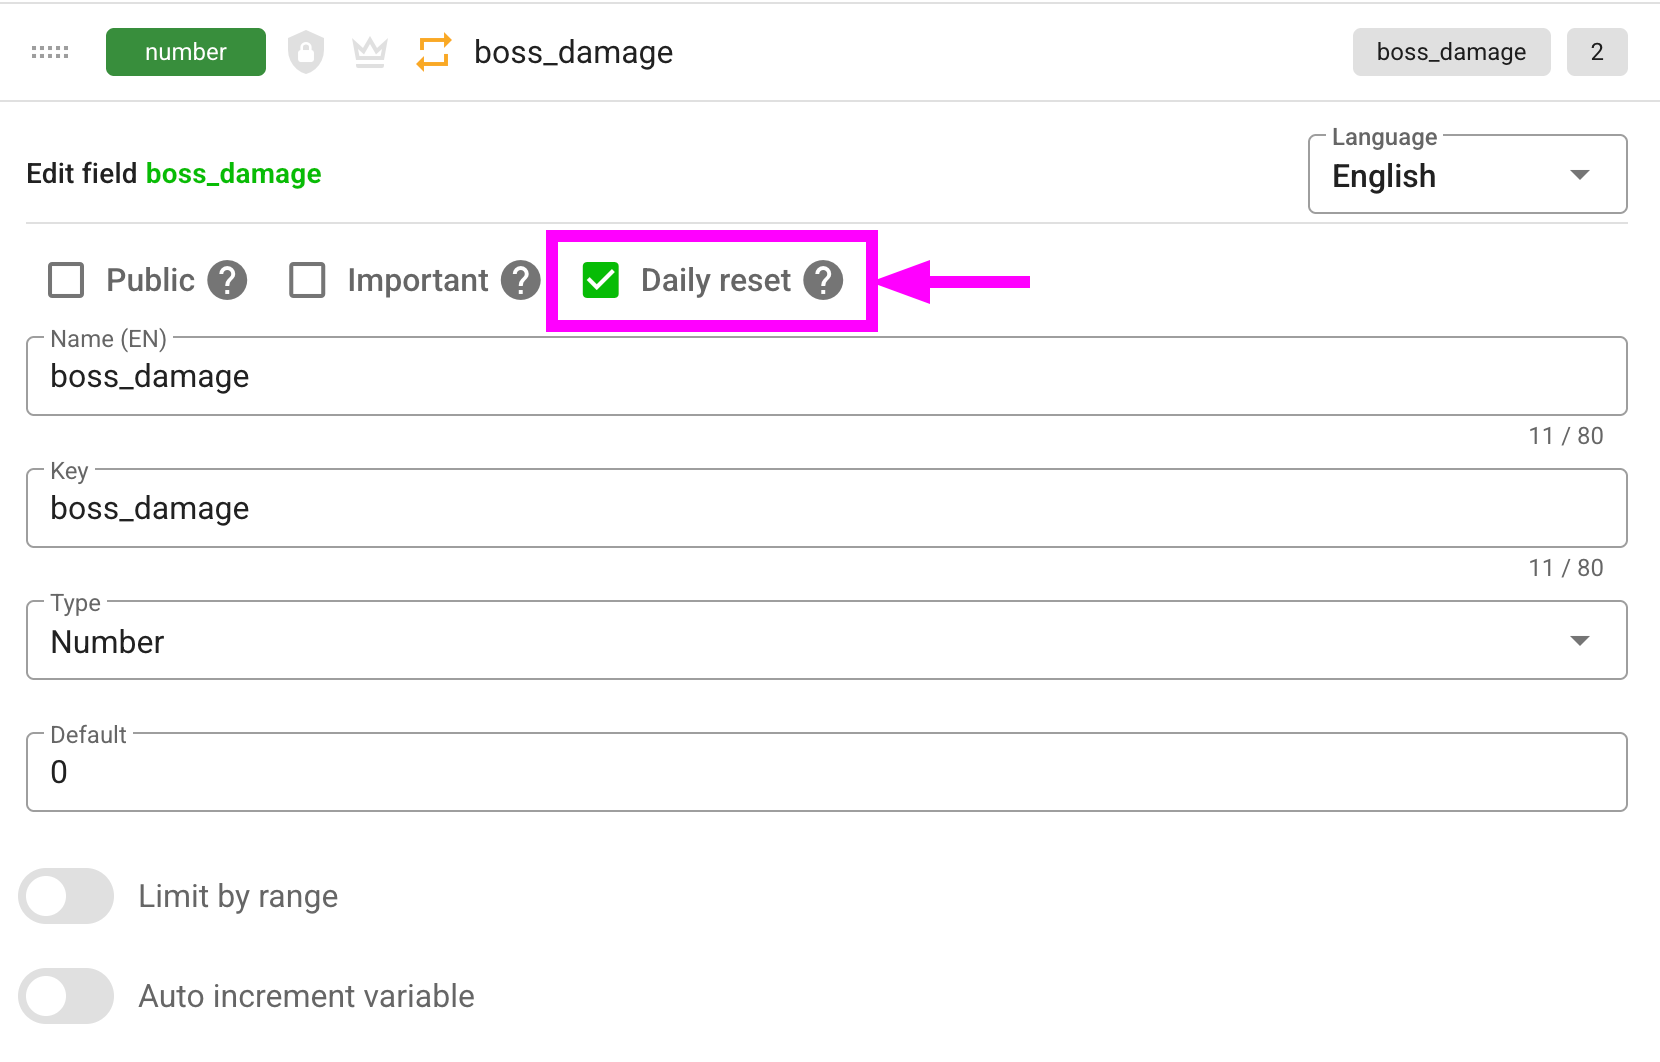Enable Auto increment variable switch
The height and width of the screenshot is (1062, 1660).
(66, 996)
